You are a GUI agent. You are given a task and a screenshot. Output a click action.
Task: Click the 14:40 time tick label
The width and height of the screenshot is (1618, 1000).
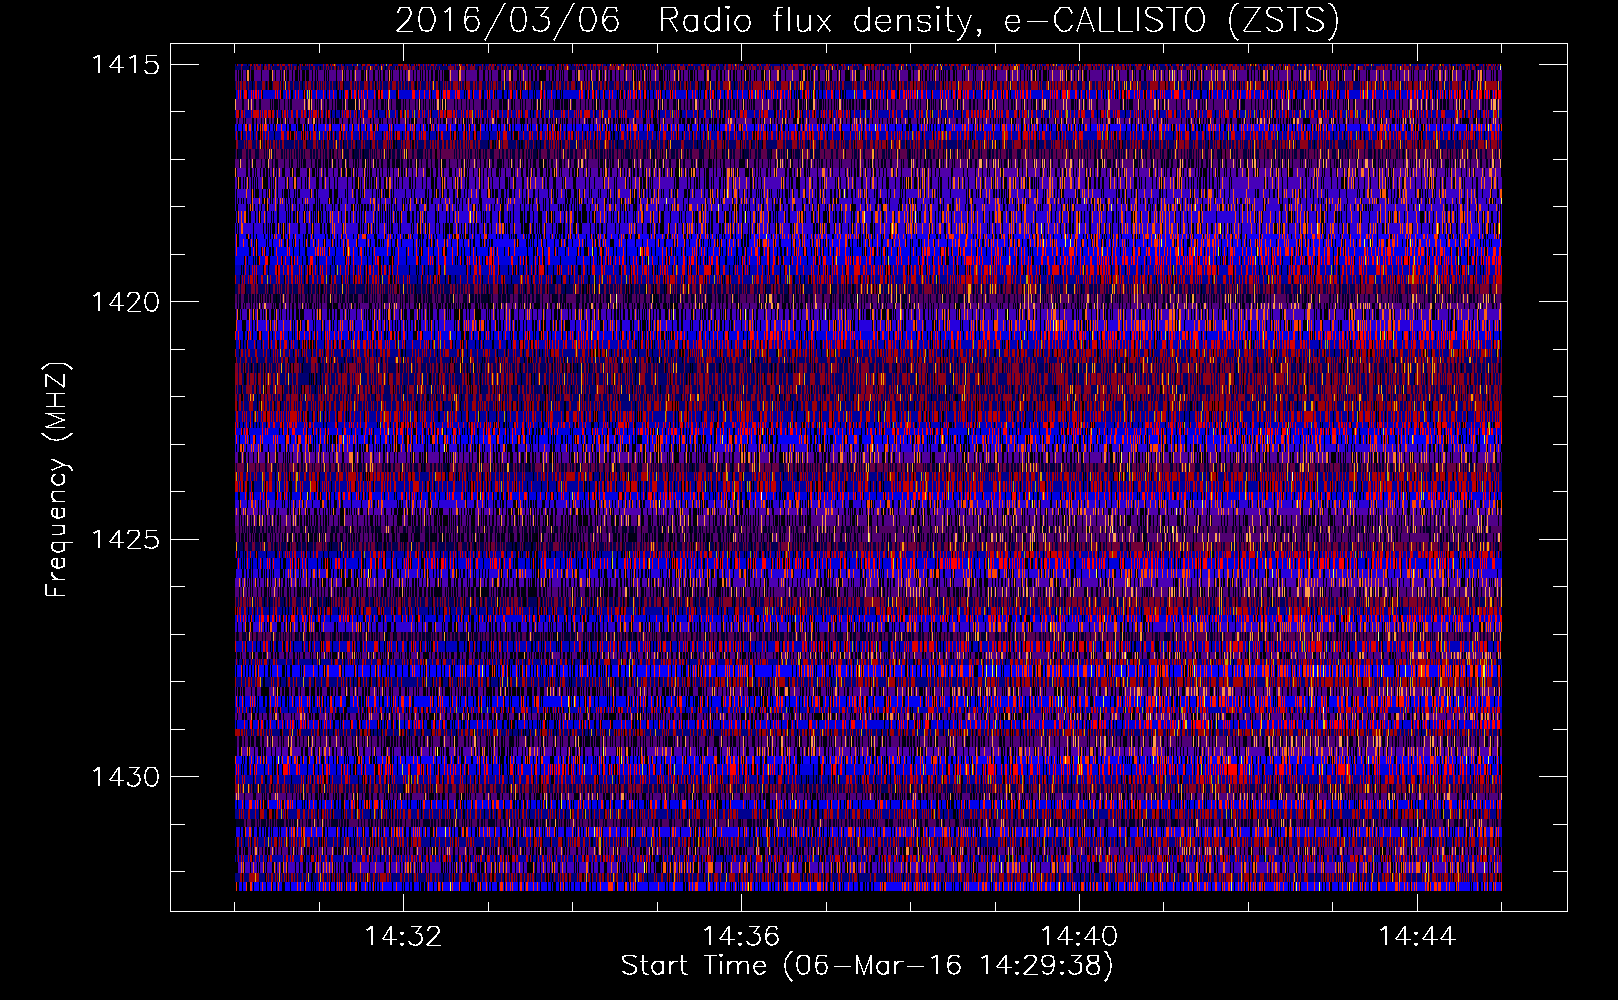(1079, 937)
